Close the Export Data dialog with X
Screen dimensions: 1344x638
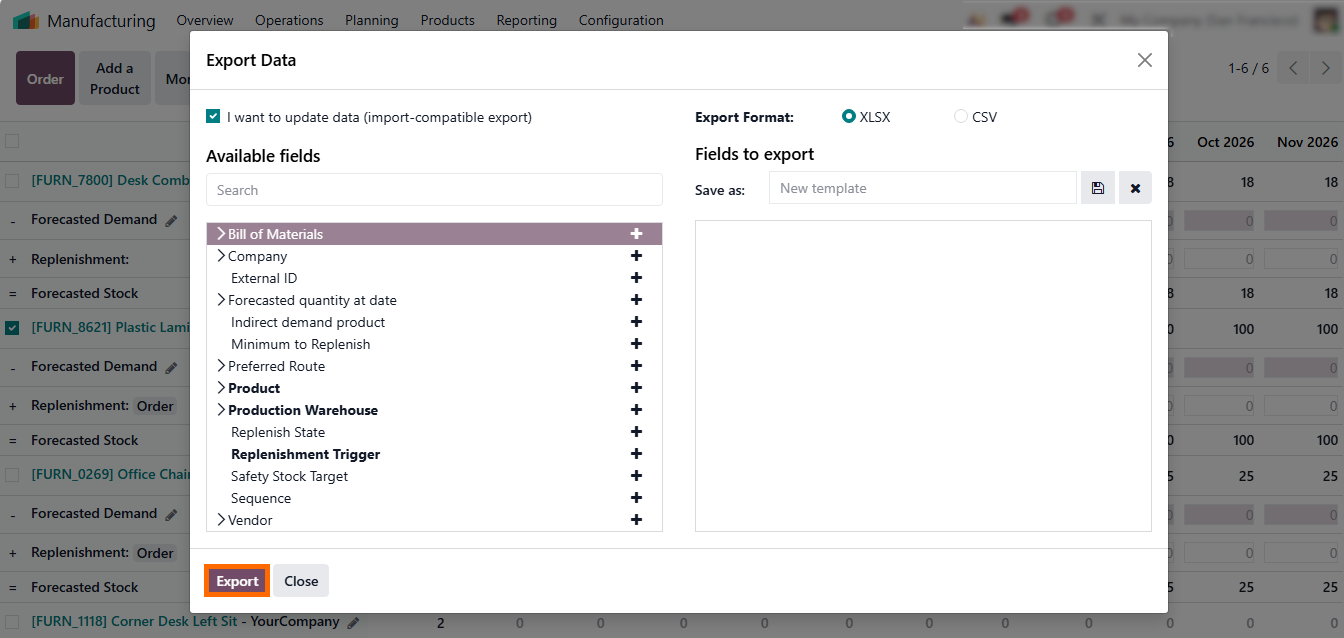pos(1145,60)
